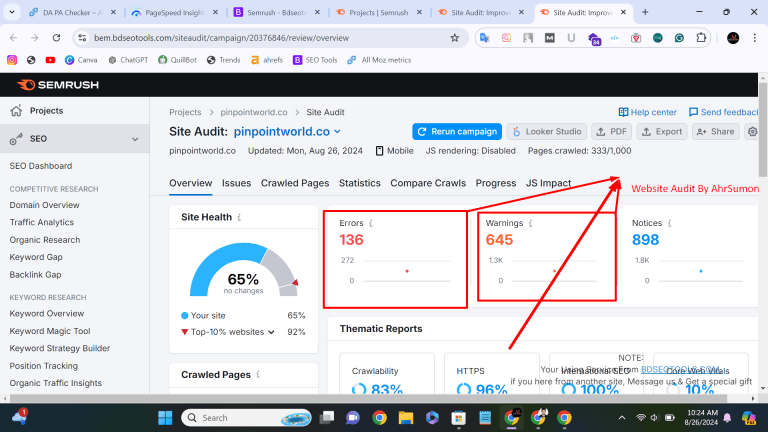Switch to the Issues tab
The image size is (768, 432).
tap(236, 183)
